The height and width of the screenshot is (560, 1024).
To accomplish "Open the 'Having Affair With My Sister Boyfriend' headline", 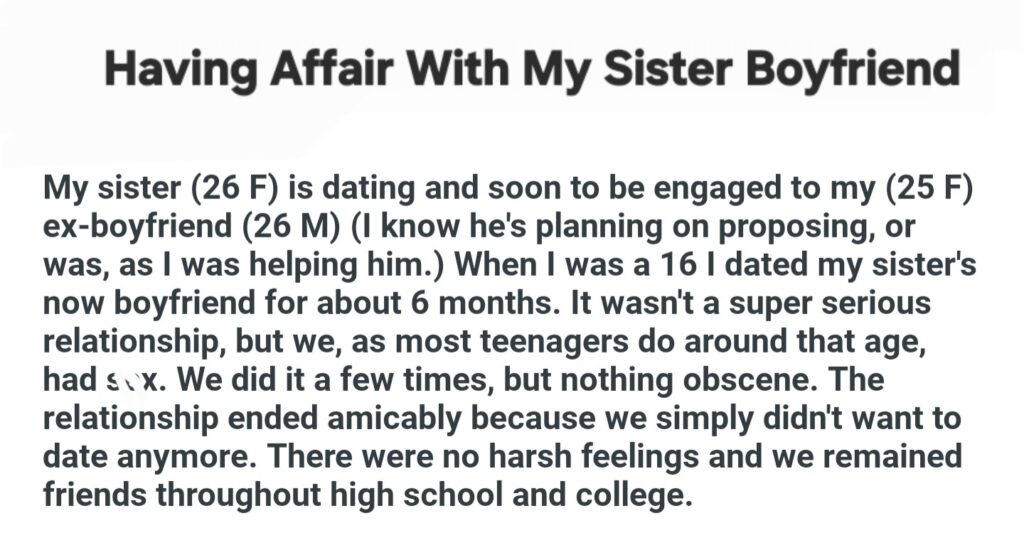I will pos(532,71).
